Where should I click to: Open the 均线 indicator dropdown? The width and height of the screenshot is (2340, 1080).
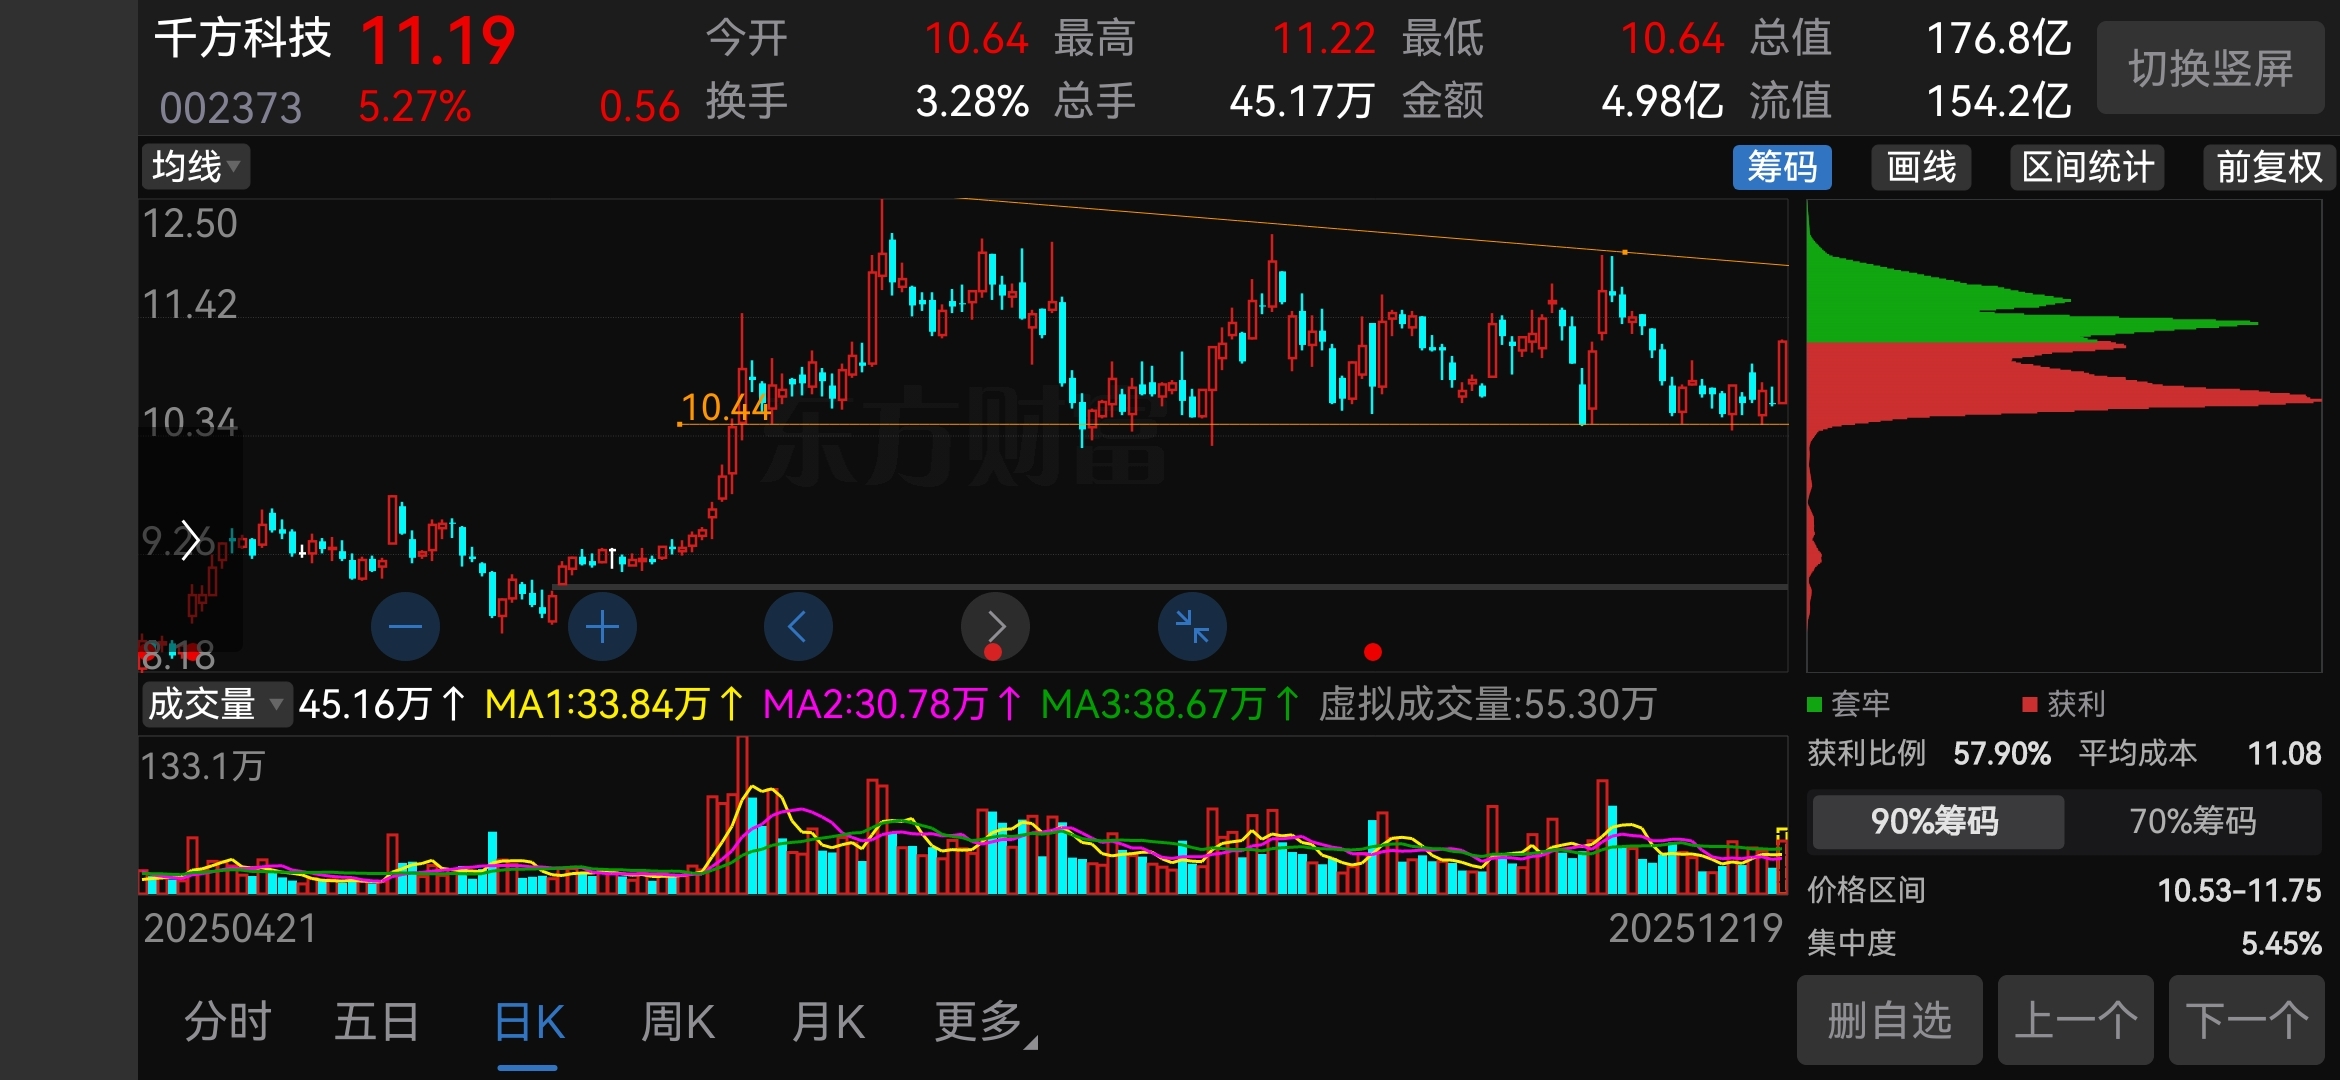point(195,167)
